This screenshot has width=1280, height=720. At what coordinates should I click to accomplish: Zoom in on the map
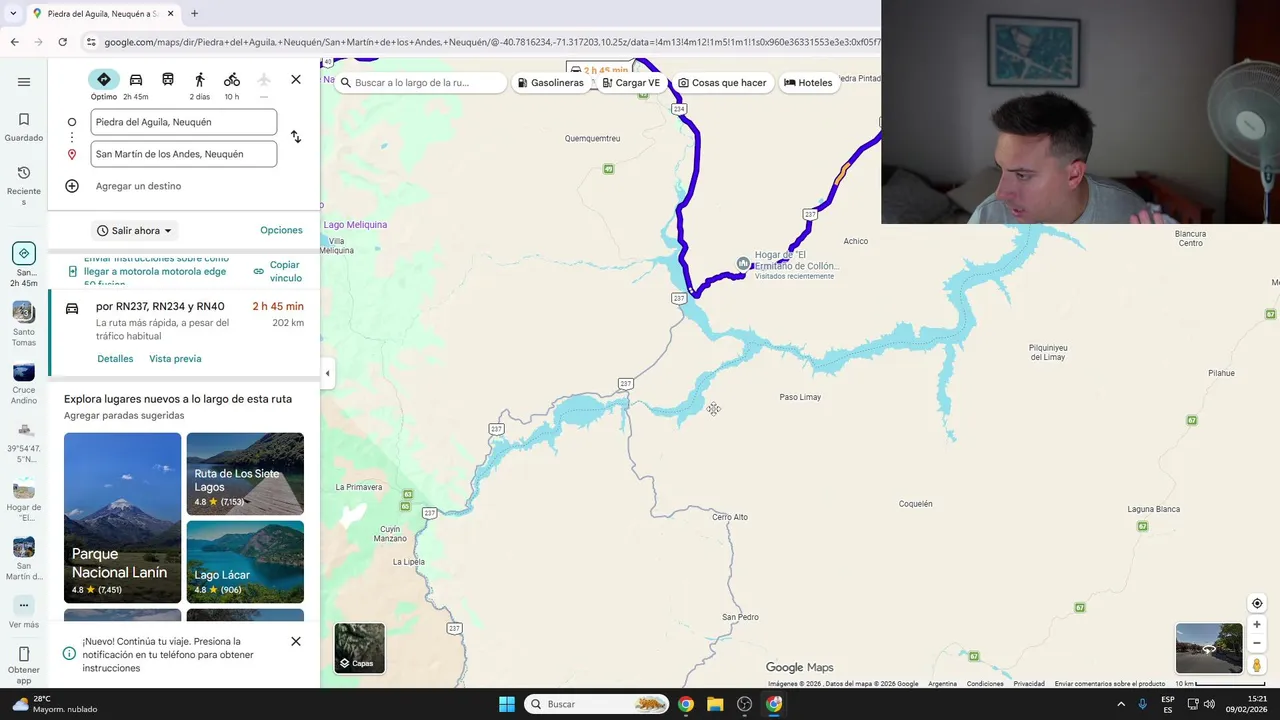[x=1257, y=624]
